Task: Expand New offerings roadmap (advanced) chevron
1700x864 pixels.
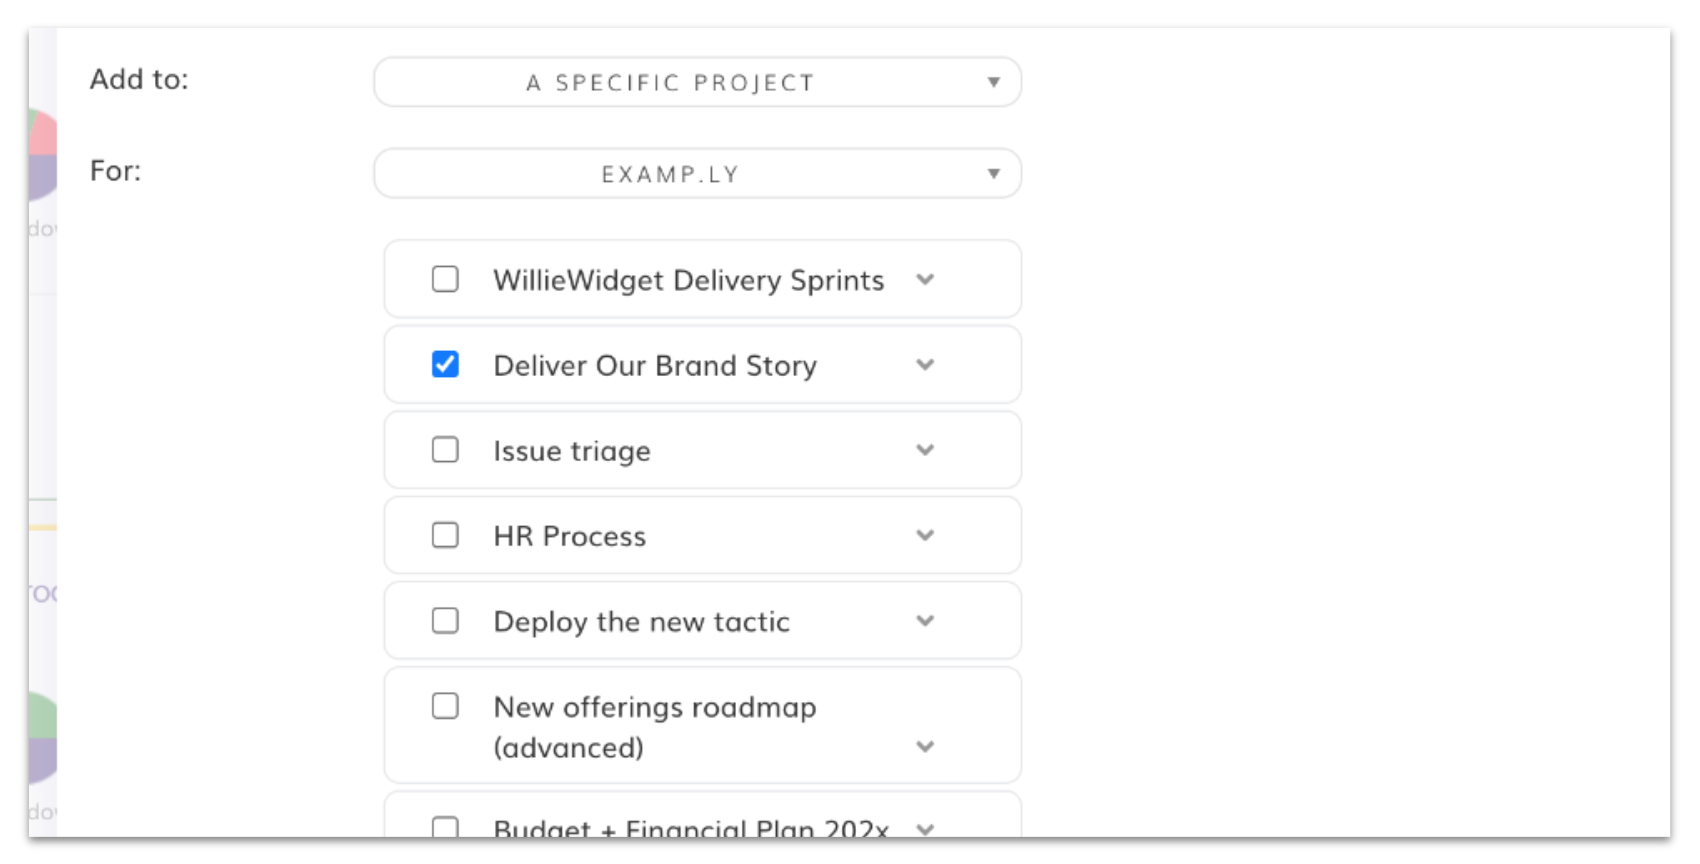Action: point(925,747)
